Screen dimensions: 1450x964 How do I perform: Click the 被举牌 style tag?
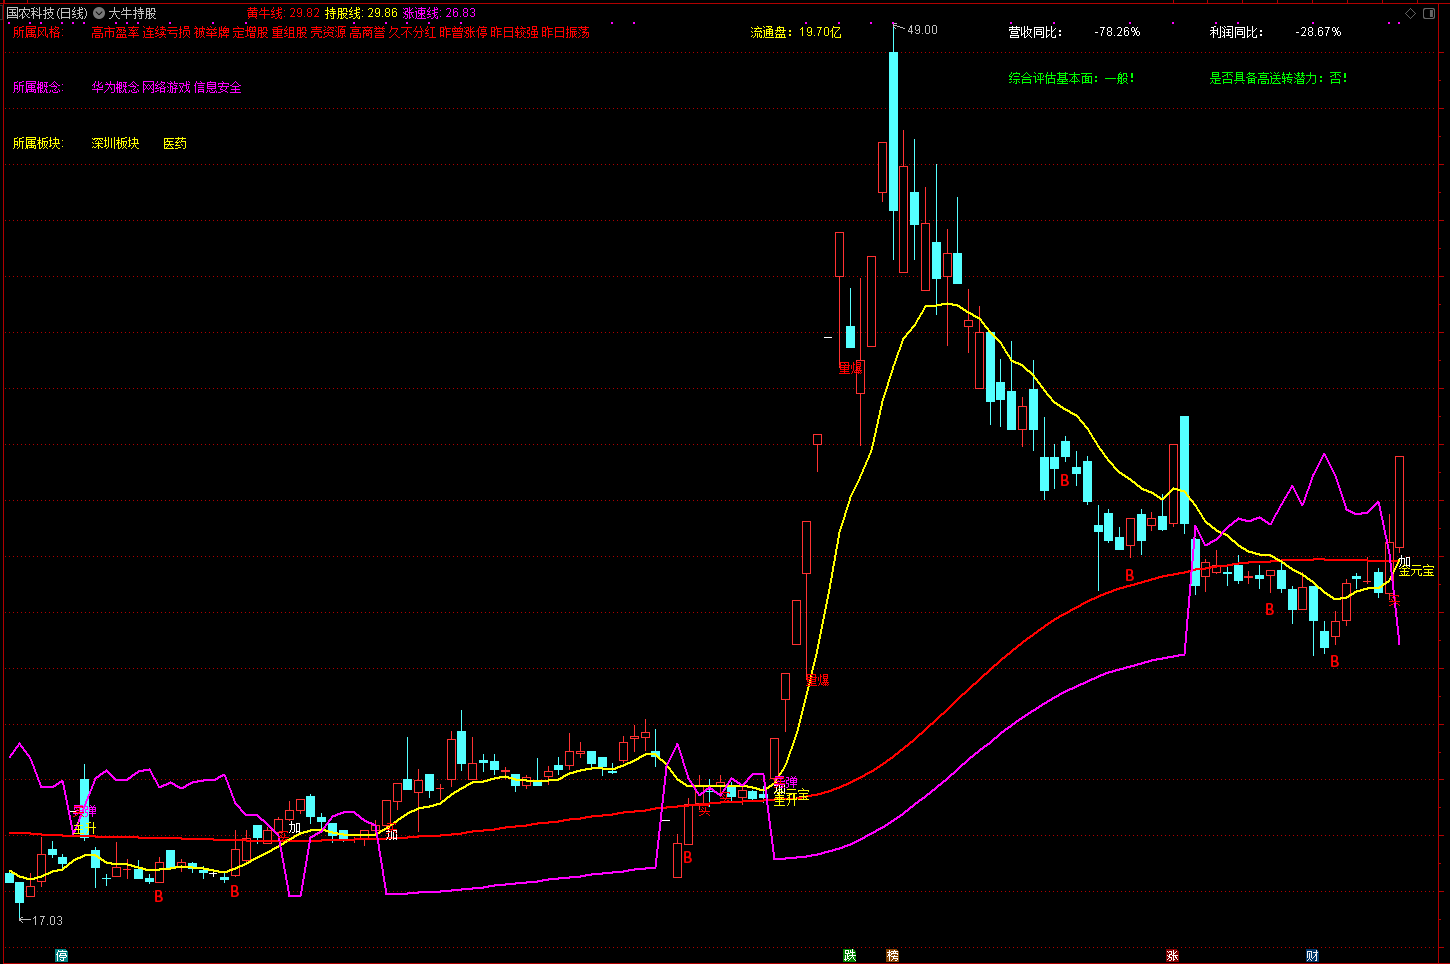click(x=212, y=32)
